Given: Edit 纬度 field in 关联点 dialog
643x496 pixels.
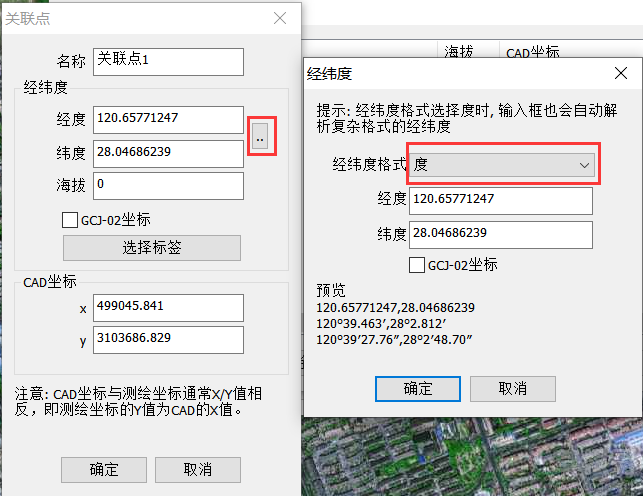Looking at the screenshot, I should point(169,154).
